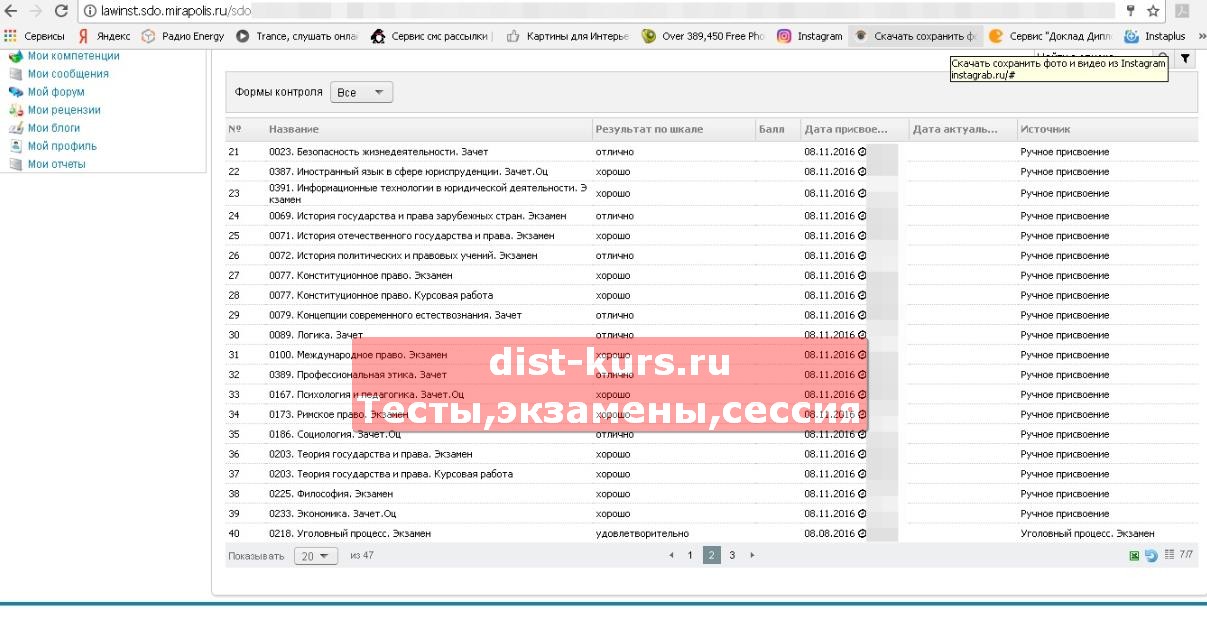Viewport: 1207px width, 617px height.
Task: Bookmark this page with the star icon
Action: pyautogui.click(x=1153, y=11)
